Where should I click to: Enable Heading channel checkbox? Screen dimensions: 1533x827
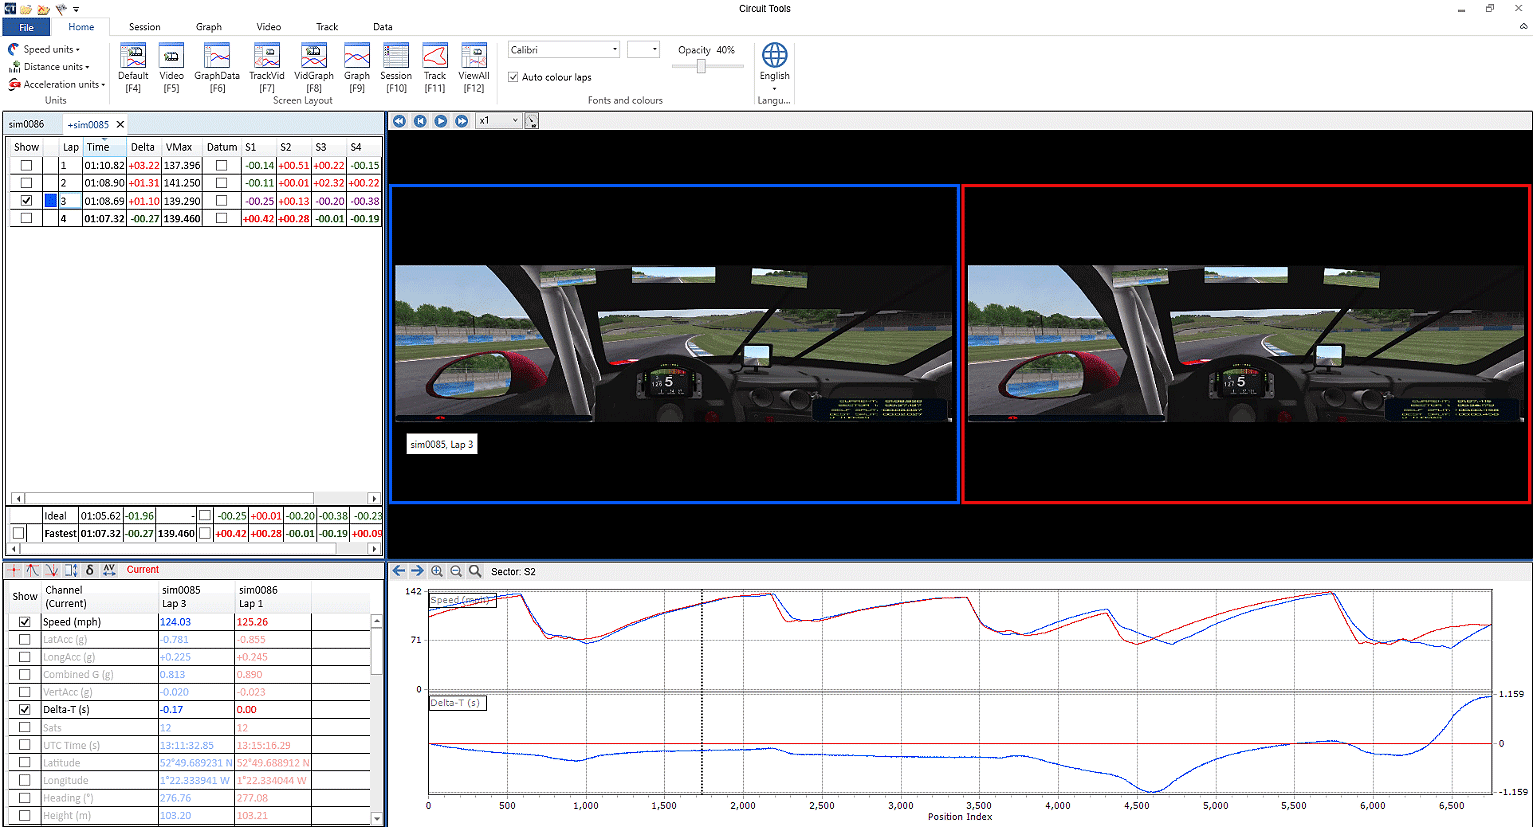[25, 798]
